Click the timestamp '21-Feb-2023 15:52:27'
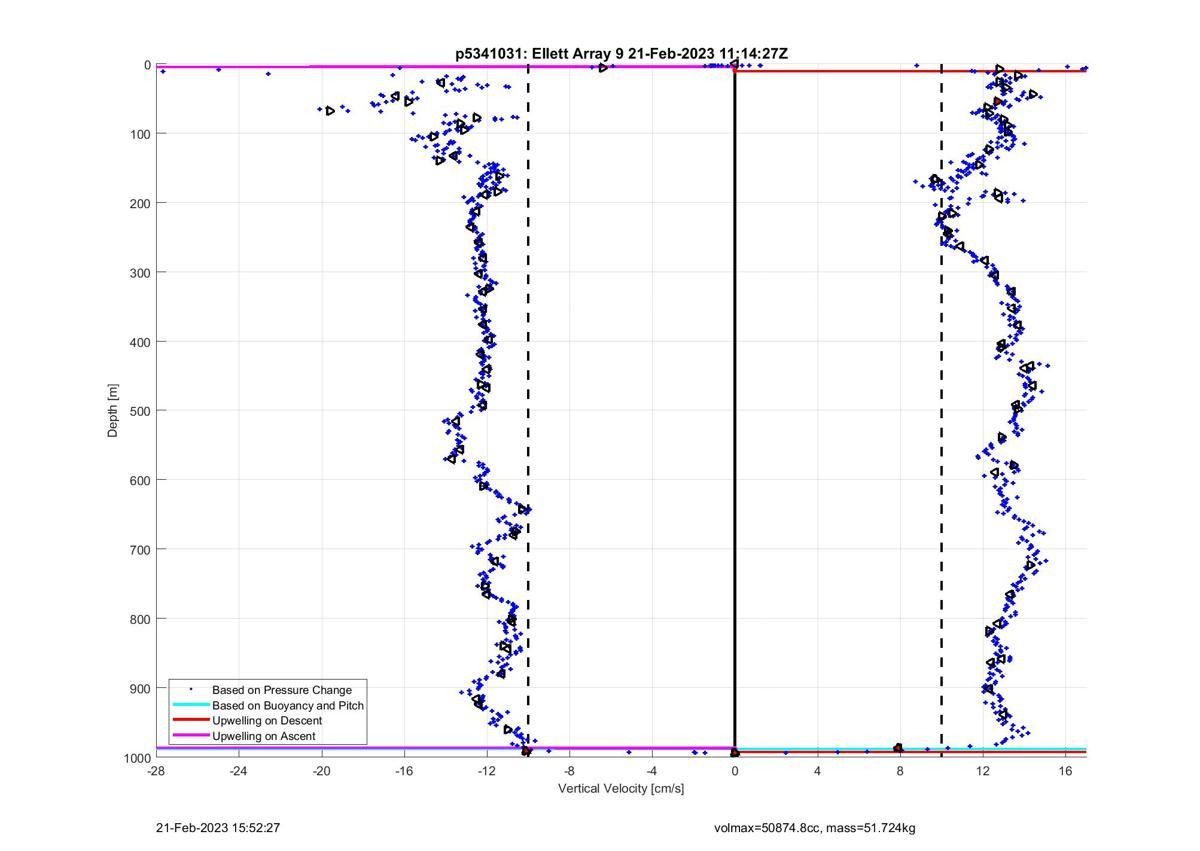This screenshot has height=851, width=1200. click(218, 828)
